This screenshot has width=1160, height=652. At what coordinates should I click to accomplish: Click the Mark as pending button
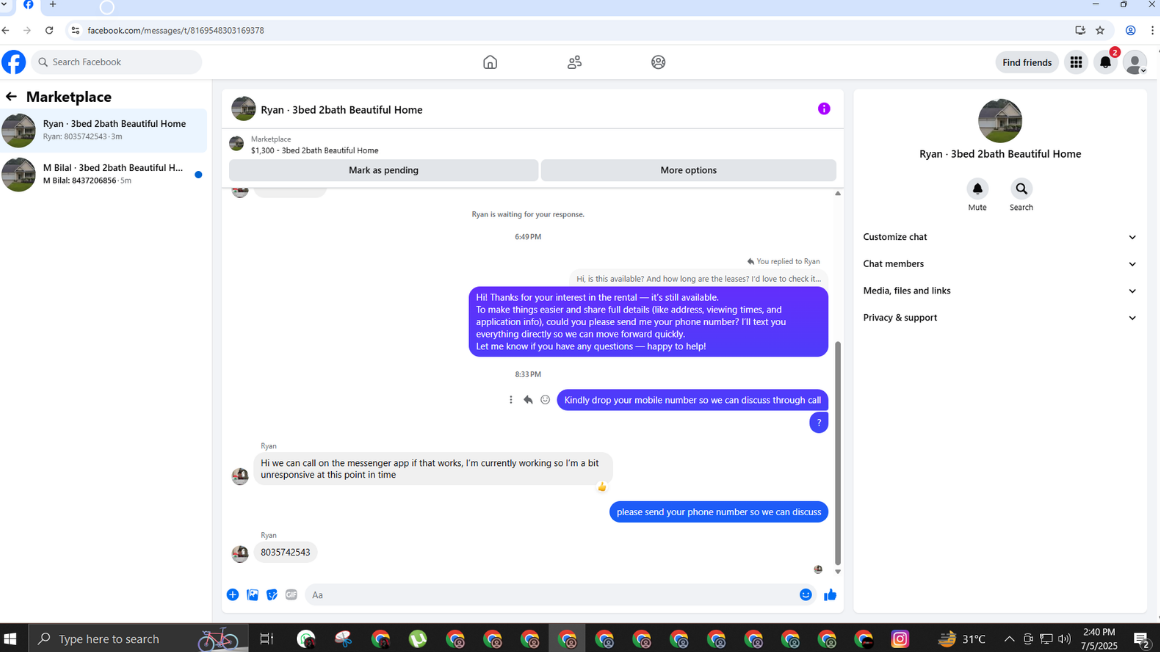(383, 170)
